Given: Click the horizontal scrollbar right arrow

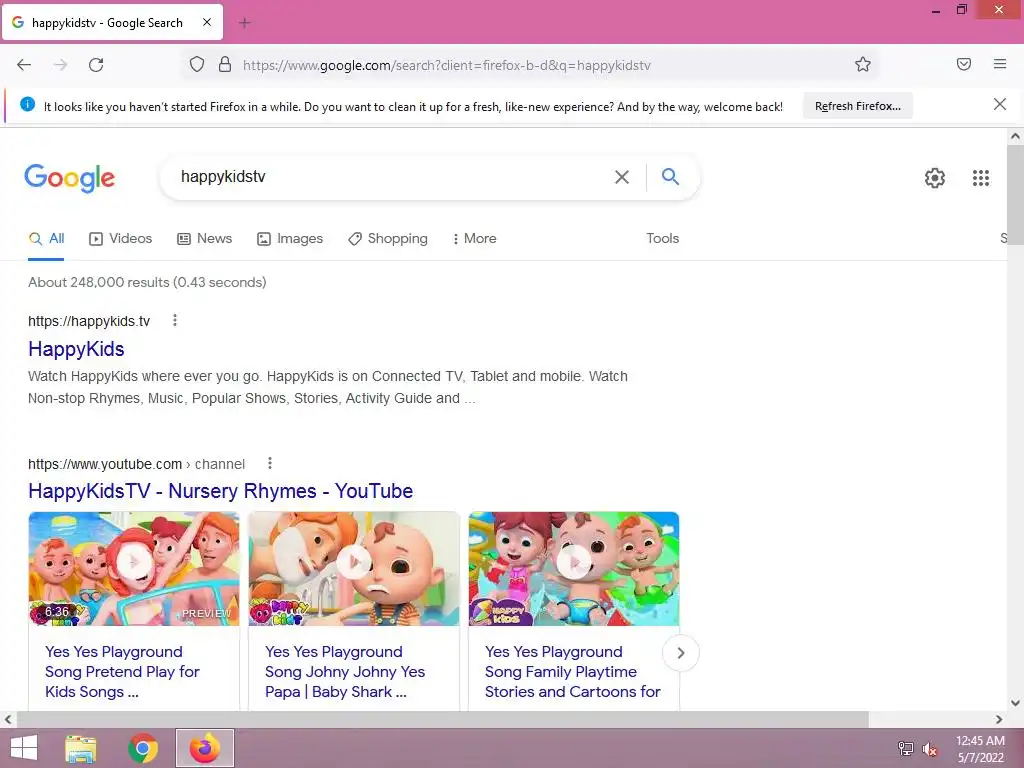Looking at the screenshot, I should [x=999, y=719].
